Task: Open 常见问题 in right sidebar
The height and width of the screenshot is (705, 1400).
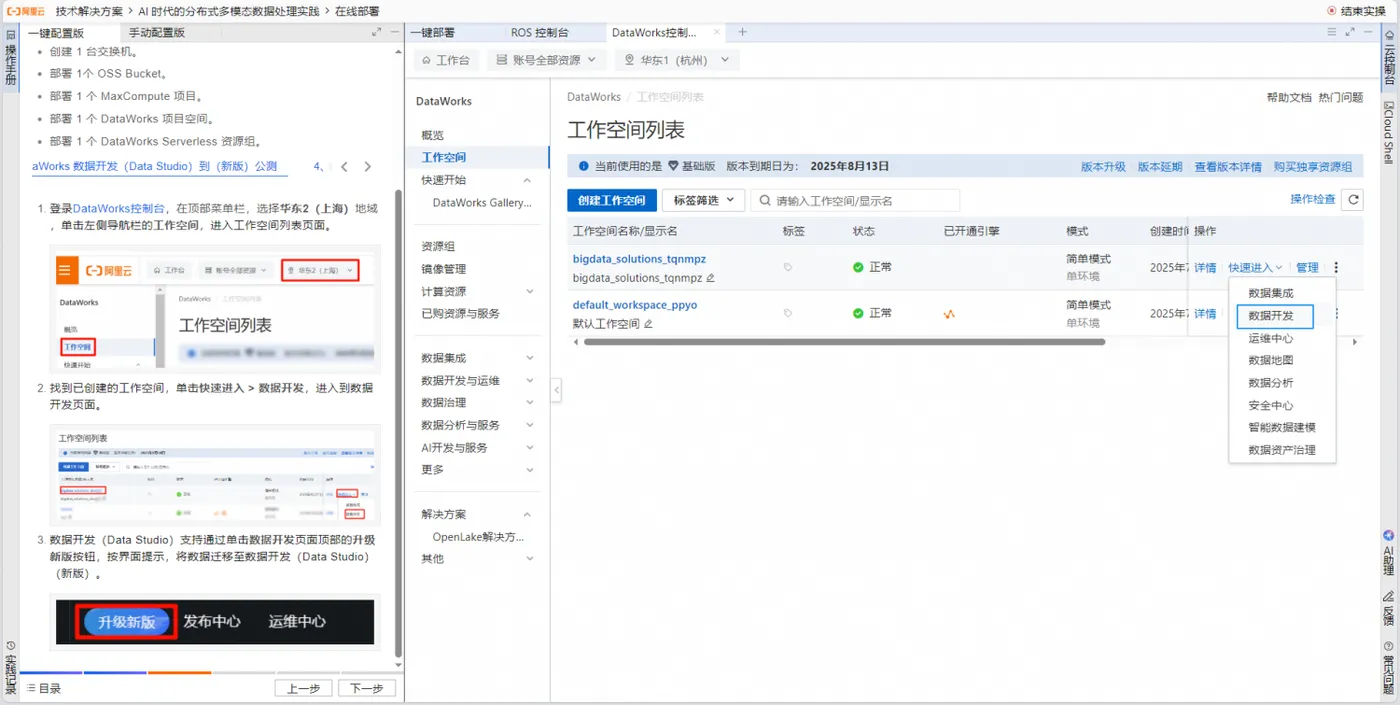Action: (x=1389, y=666)
